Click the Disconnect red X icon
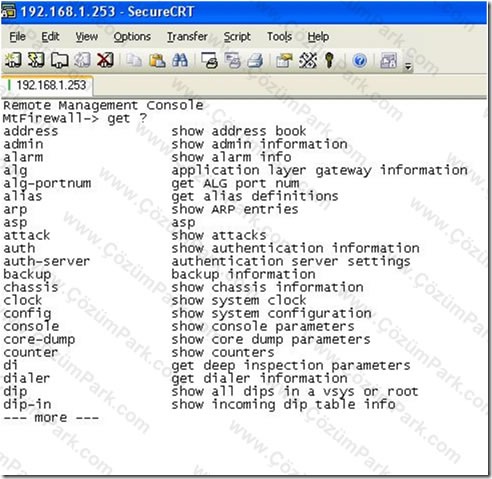 coord(105,60)
